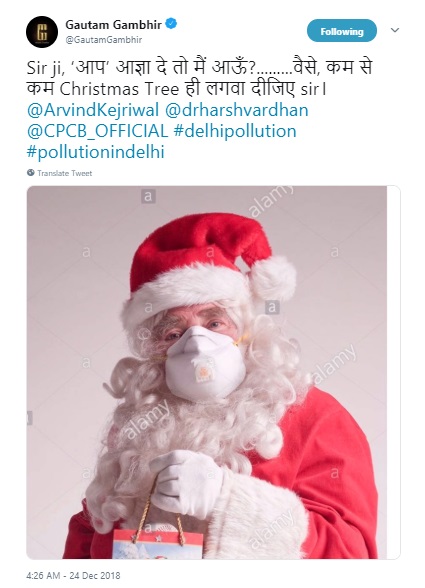Viewport: 425px width, 588px height.
Task: Open the @GautamGambhir handle
Action: [x=104, y=40]
